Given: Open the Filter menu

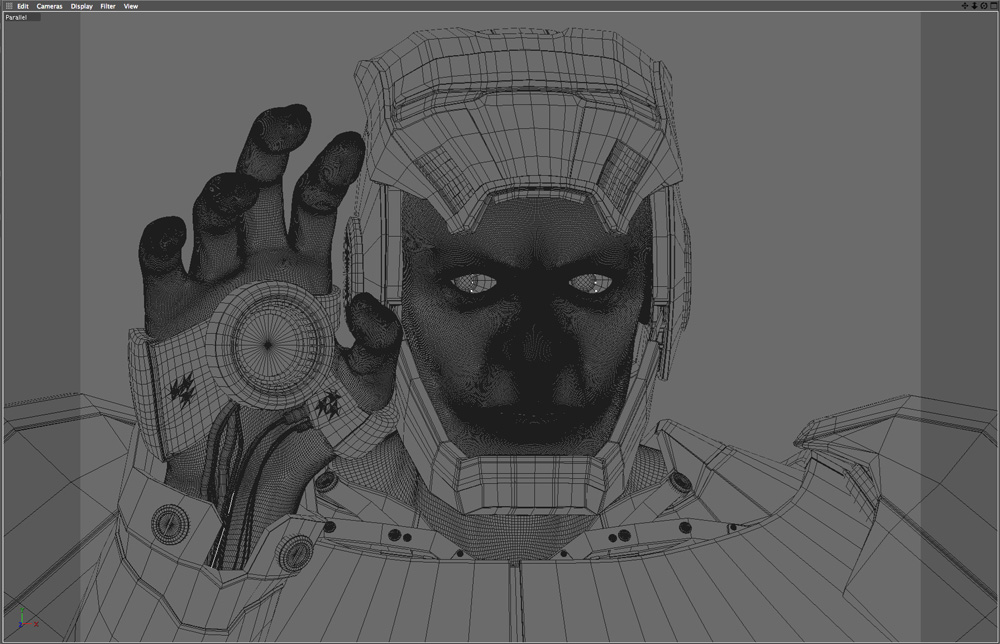Looking at the screenshot, I should (x=108, y=6).
